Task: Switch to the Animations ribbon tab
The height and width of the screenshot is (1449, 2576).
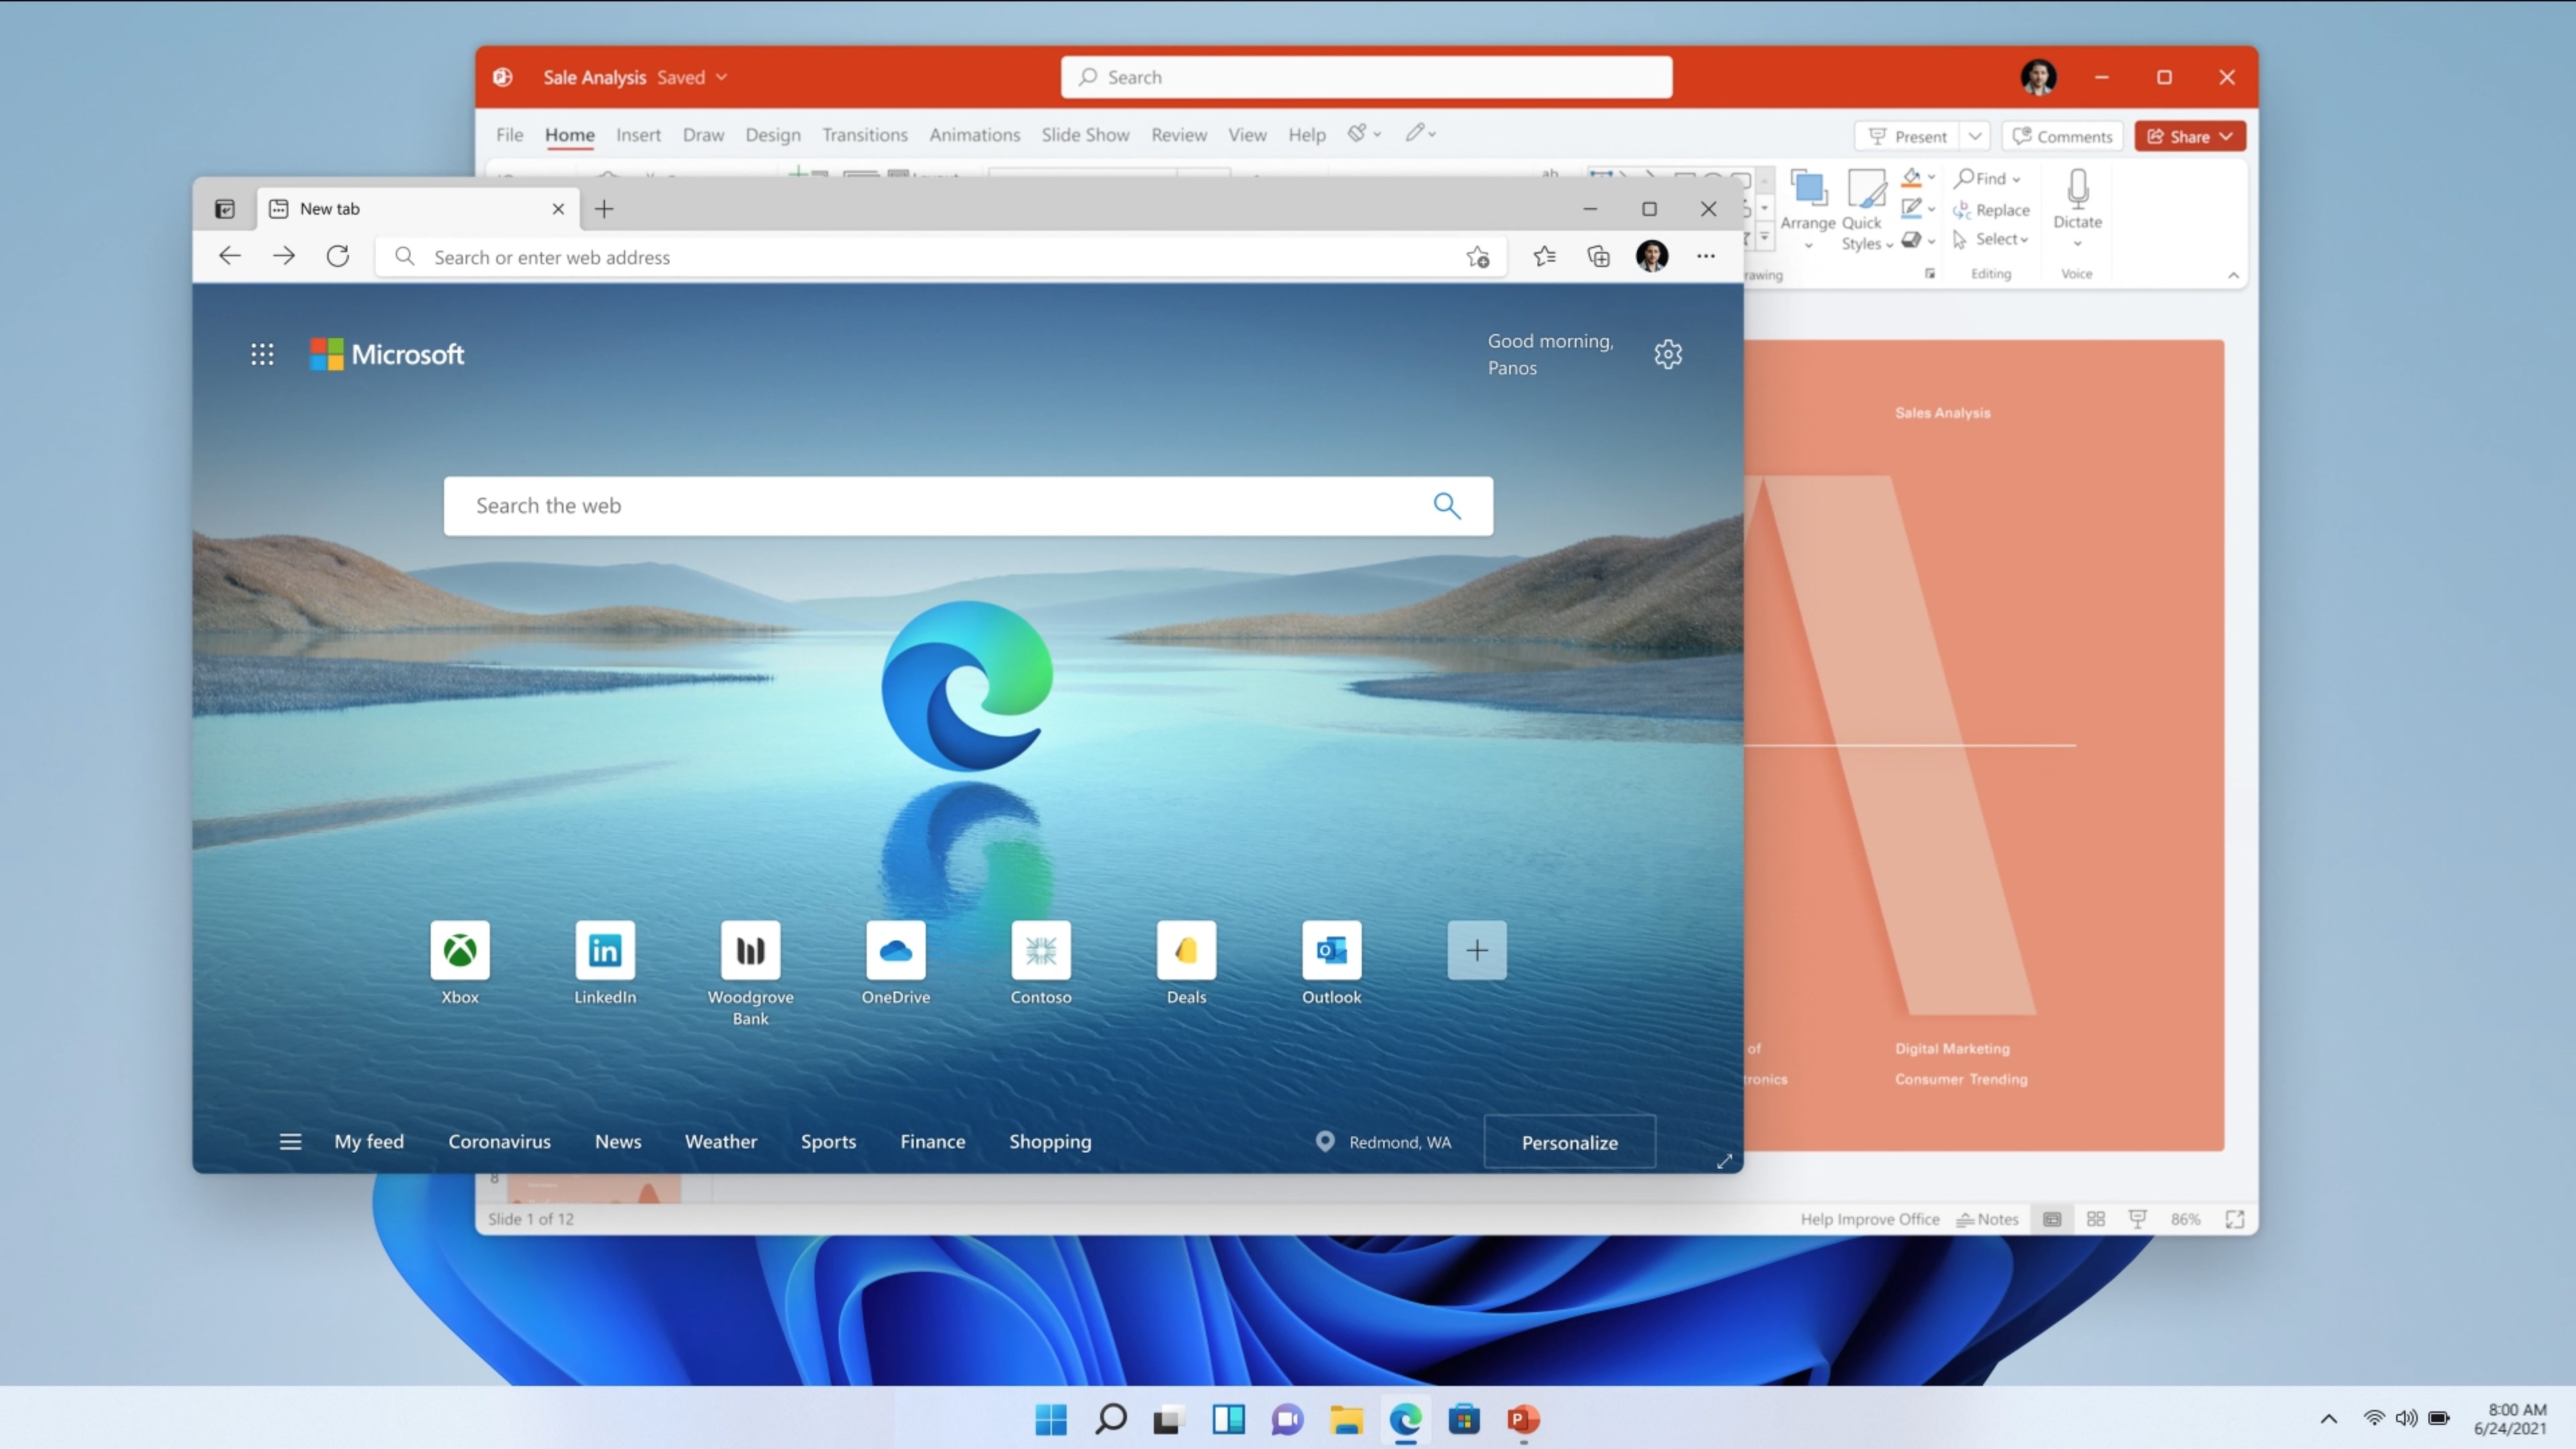Action: [x=975, y=134]
